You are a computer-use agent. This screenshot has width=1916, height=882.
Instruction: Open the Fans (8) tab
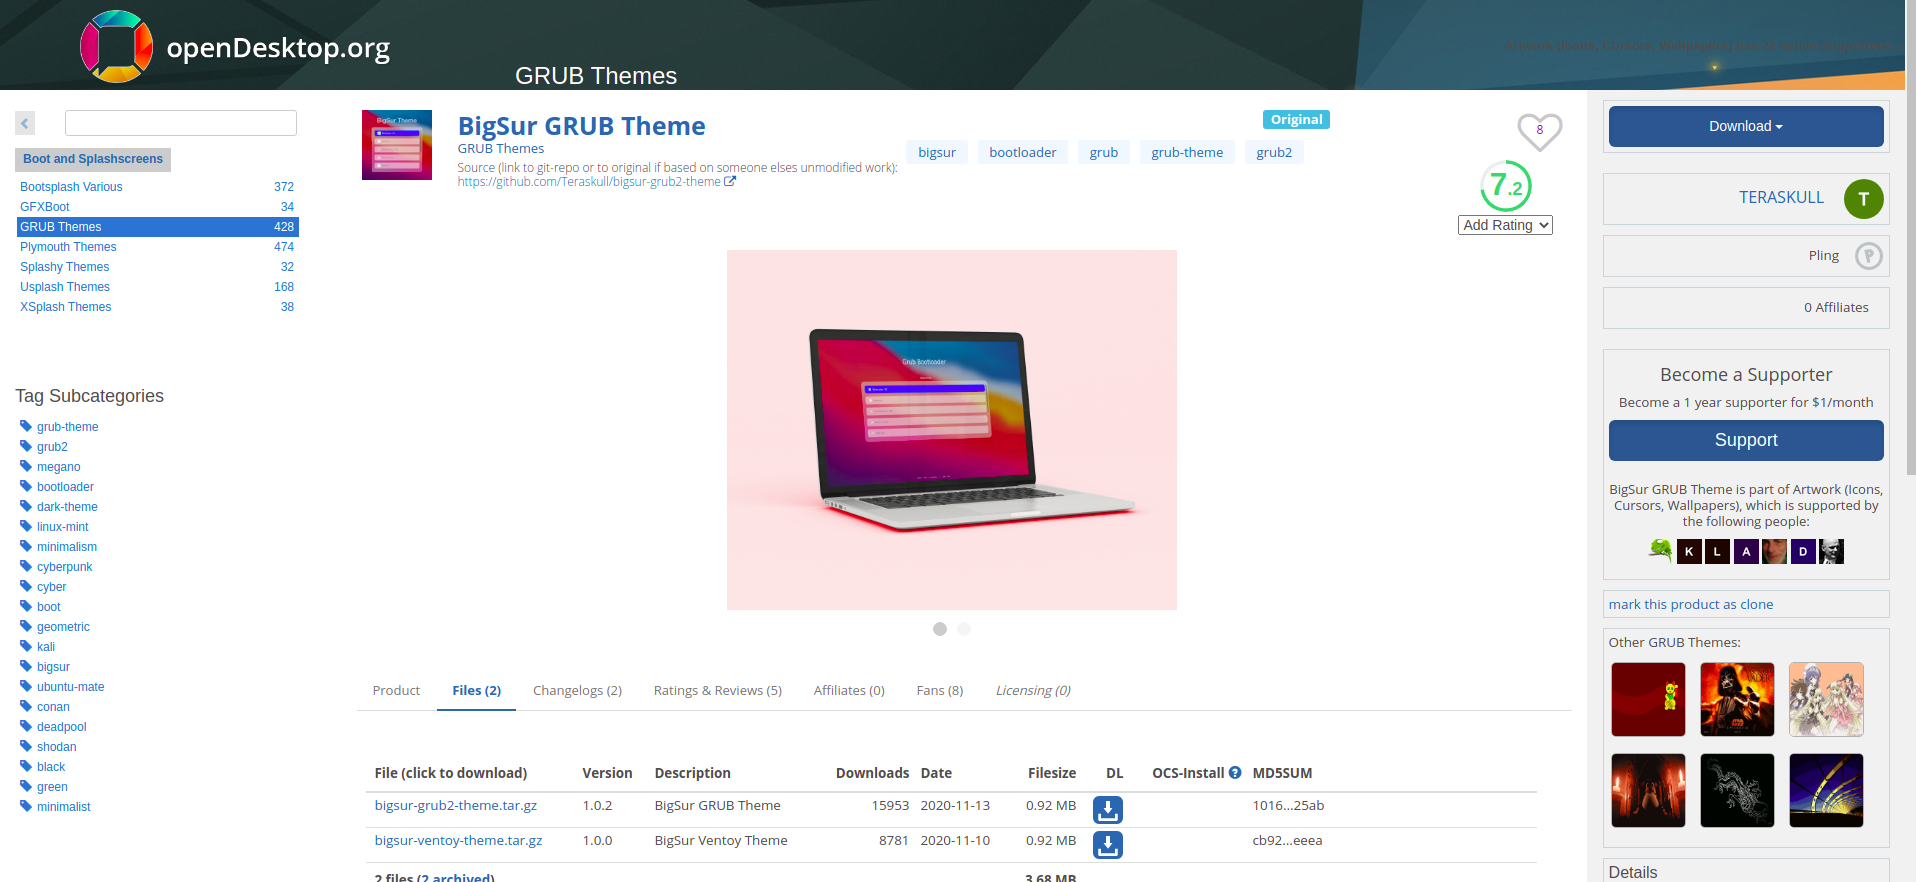coord(940,690)
